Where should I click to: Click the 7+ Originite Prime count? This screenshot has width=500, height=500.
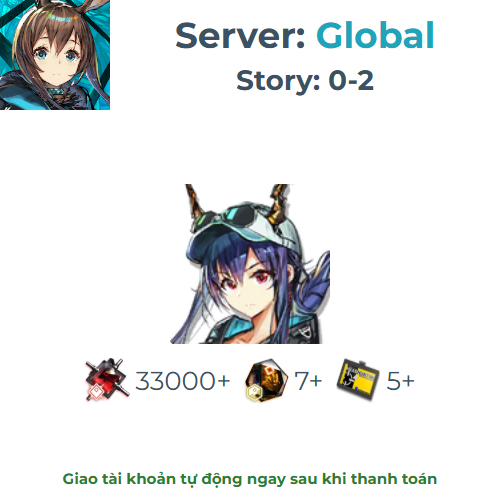point(308,381)
